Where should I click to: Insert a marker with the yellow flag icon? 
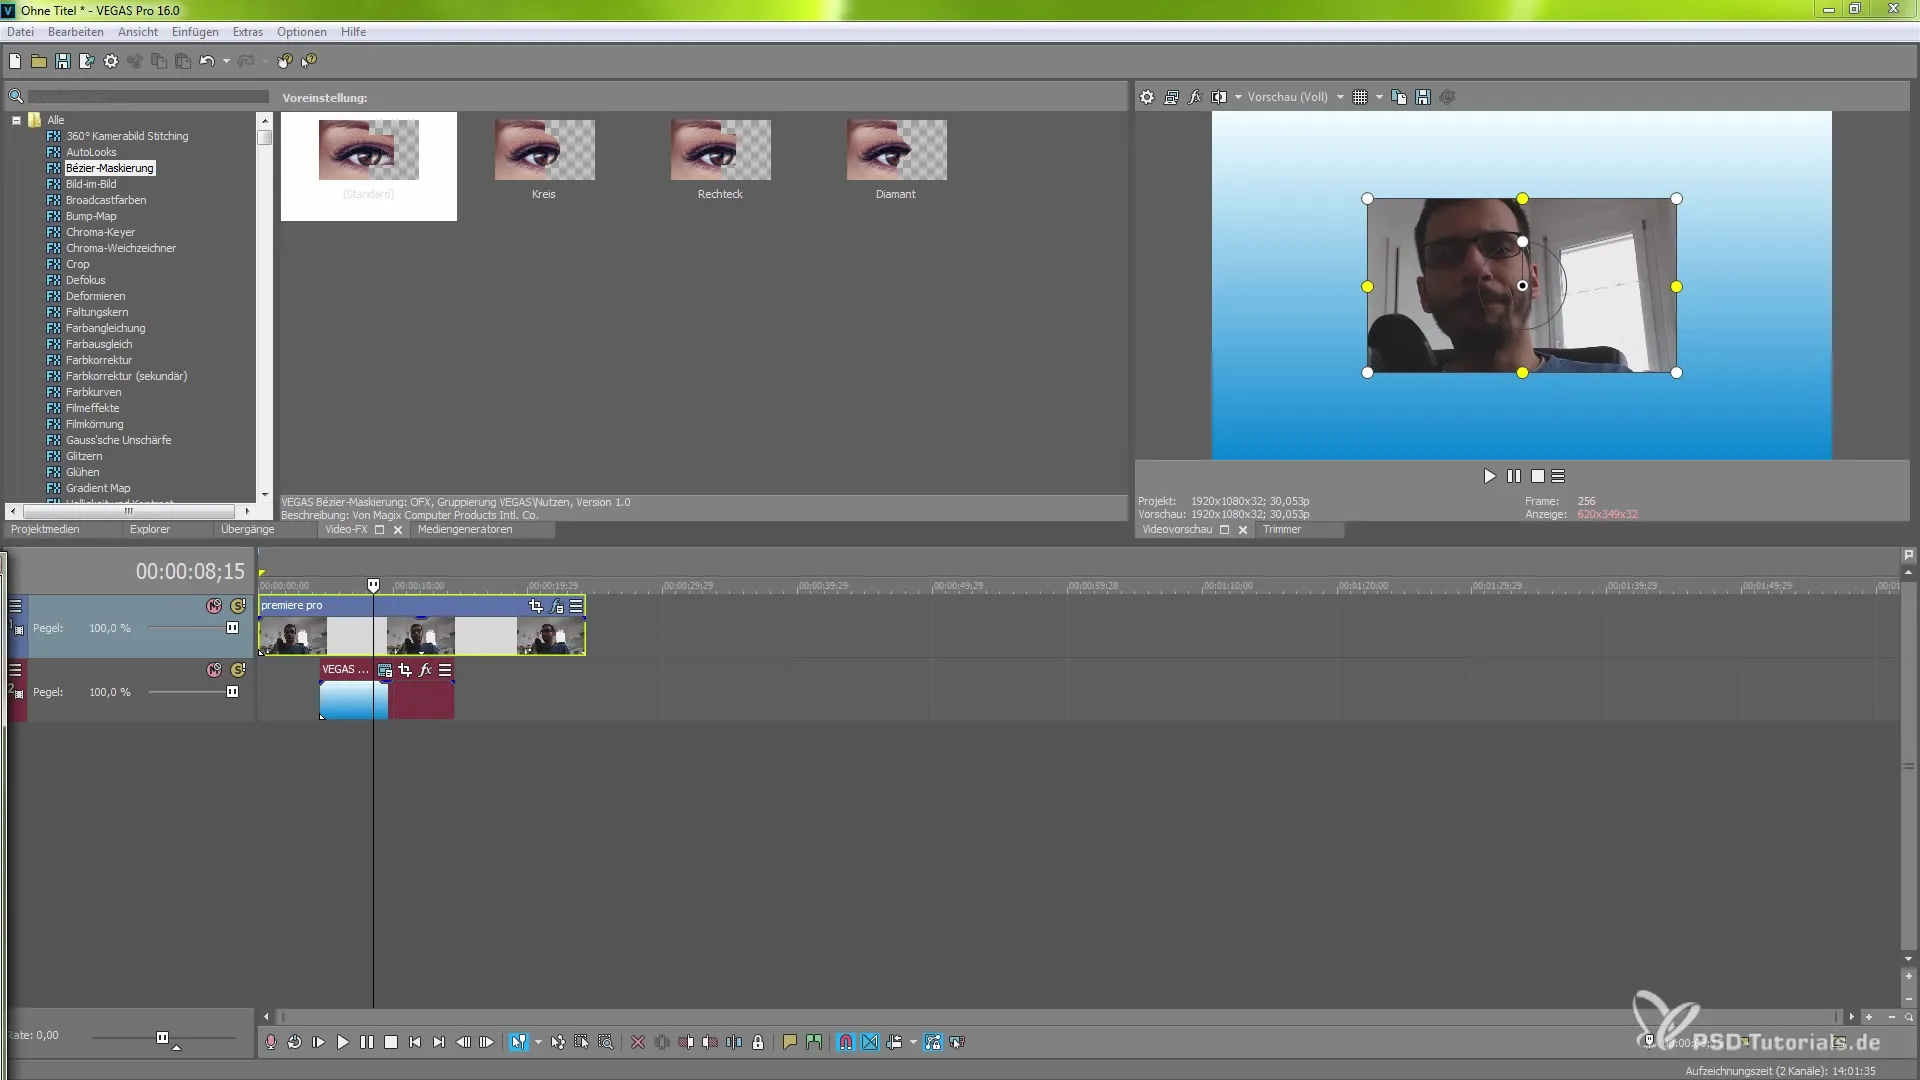pos(790,1042)
